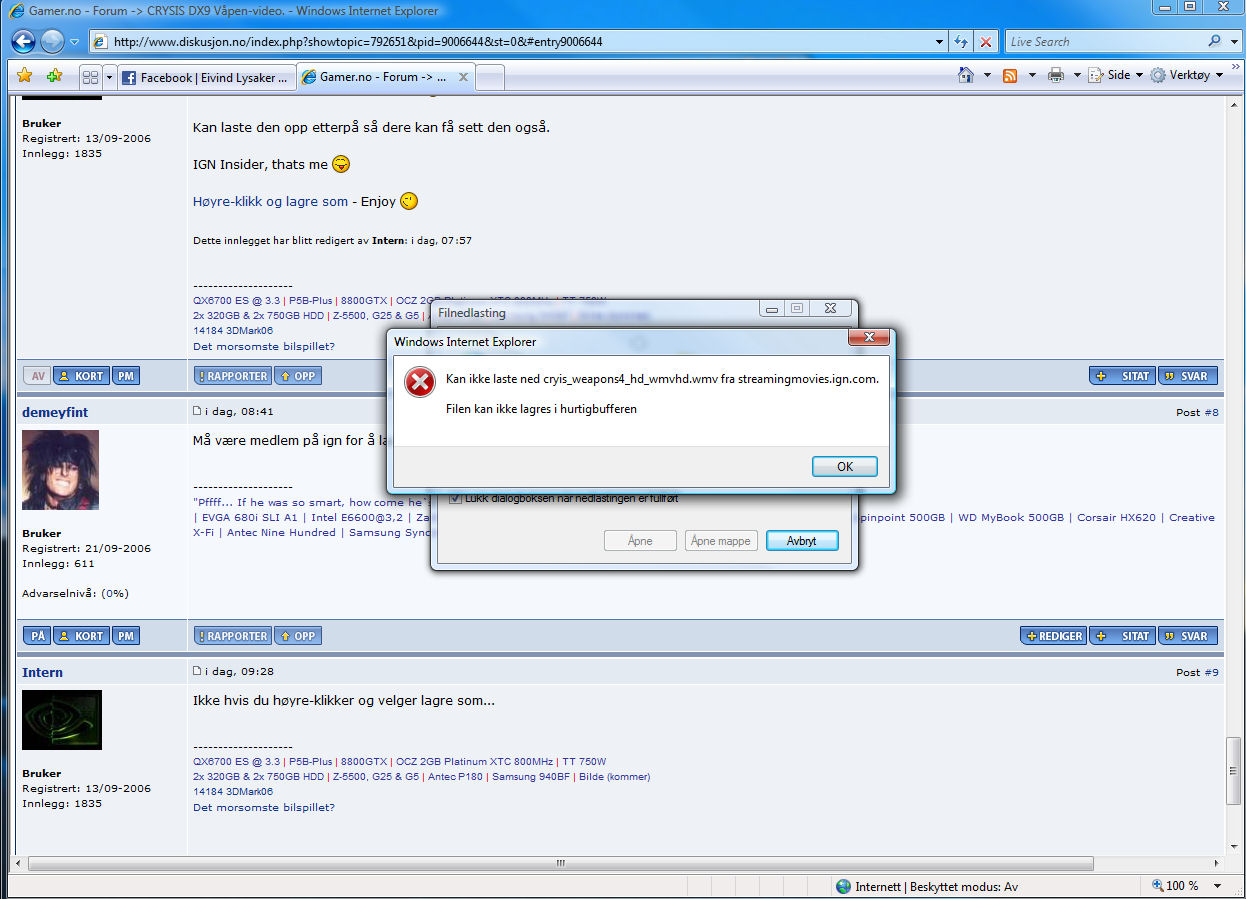Viewport: 1246px width, 899px height.
Task: Expand the zoom level dropdown arrow
Action: [x=1219, y=886]
